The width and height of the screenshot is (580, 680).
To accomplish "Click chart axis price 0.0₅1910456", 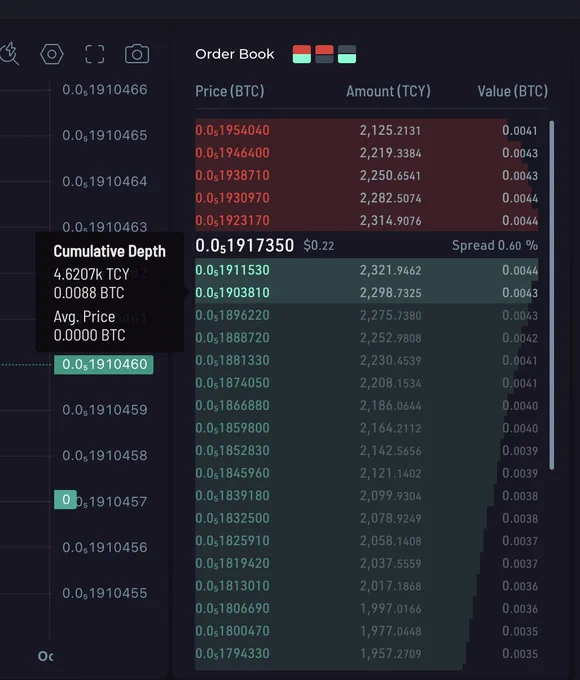I will (x=105, y=547).
